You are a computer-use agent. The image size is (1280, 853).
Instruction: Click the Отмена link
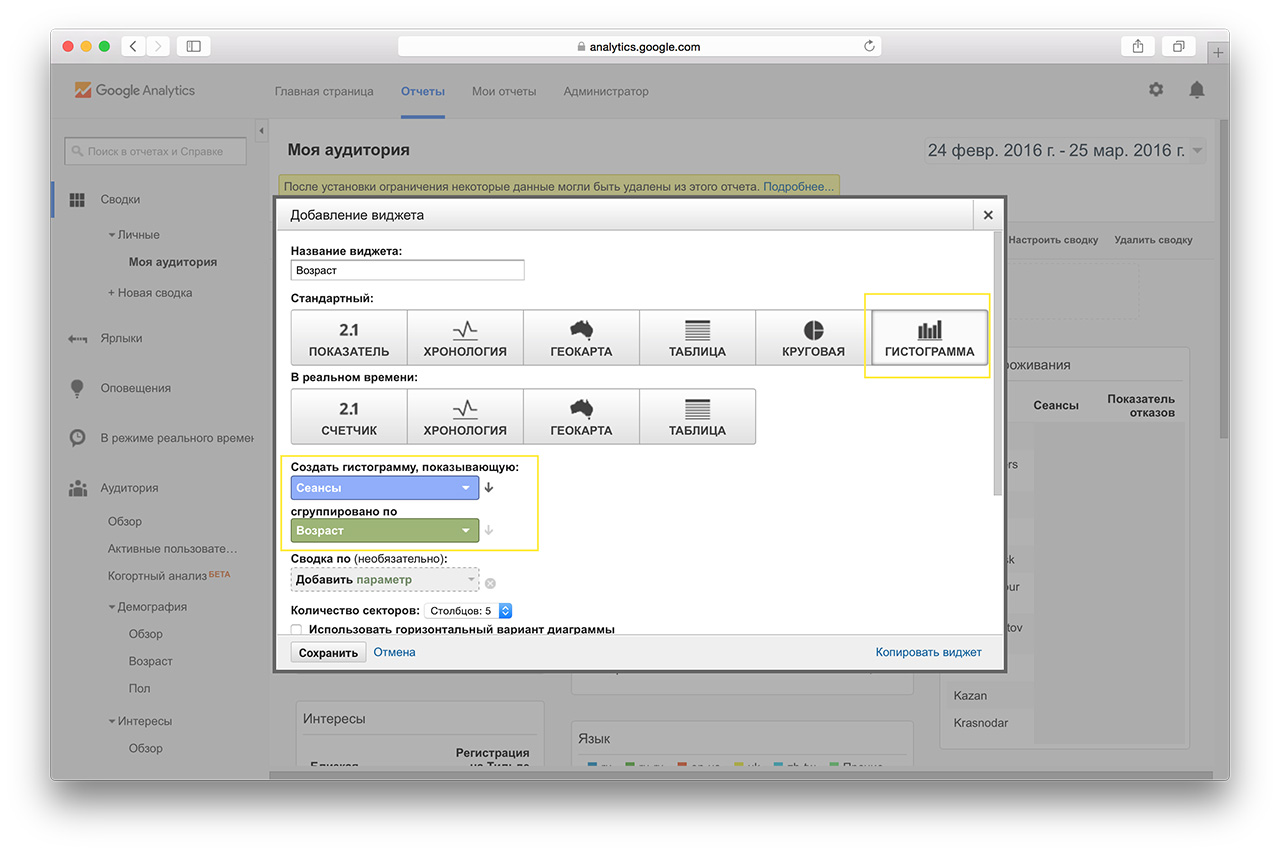point(394,652)
